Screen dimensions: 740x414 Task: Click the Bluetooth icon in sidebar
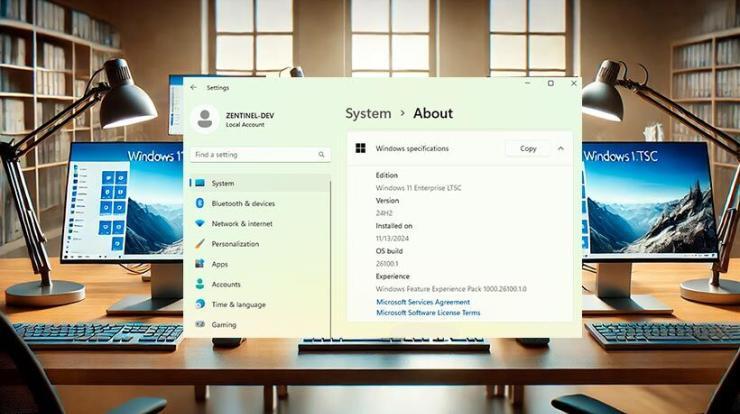tap(200, 203)
